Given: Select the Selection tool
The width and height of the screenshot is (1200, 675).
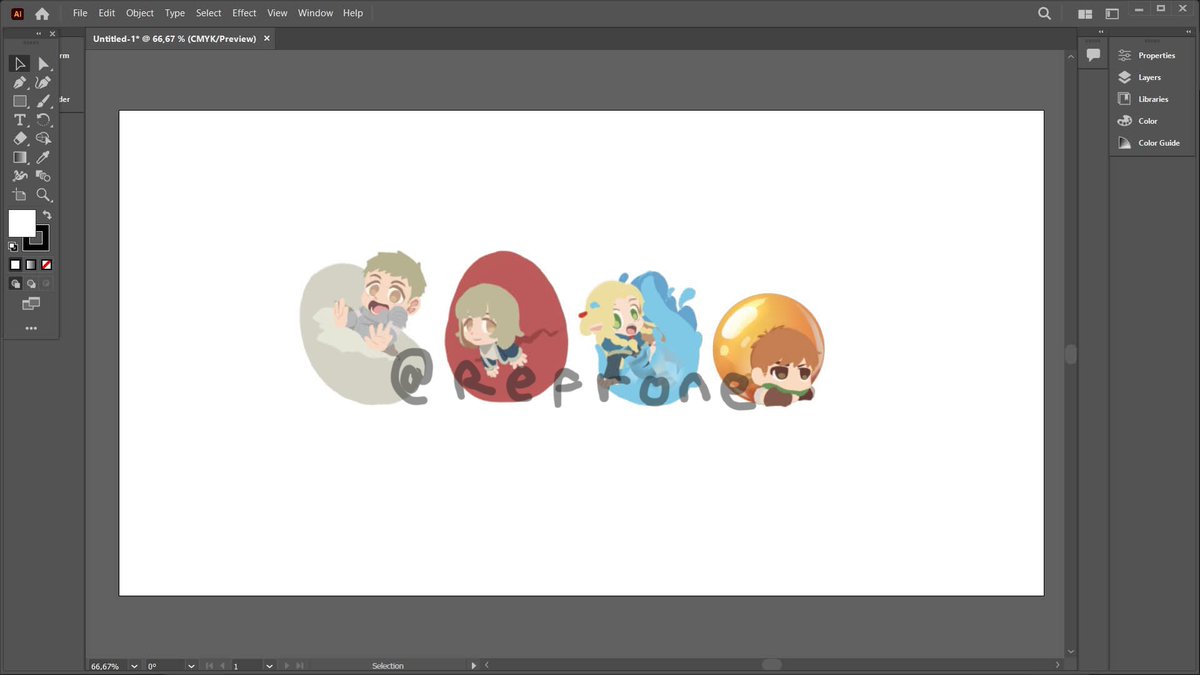Looking at the screenshot, I should tap(19, 63).
